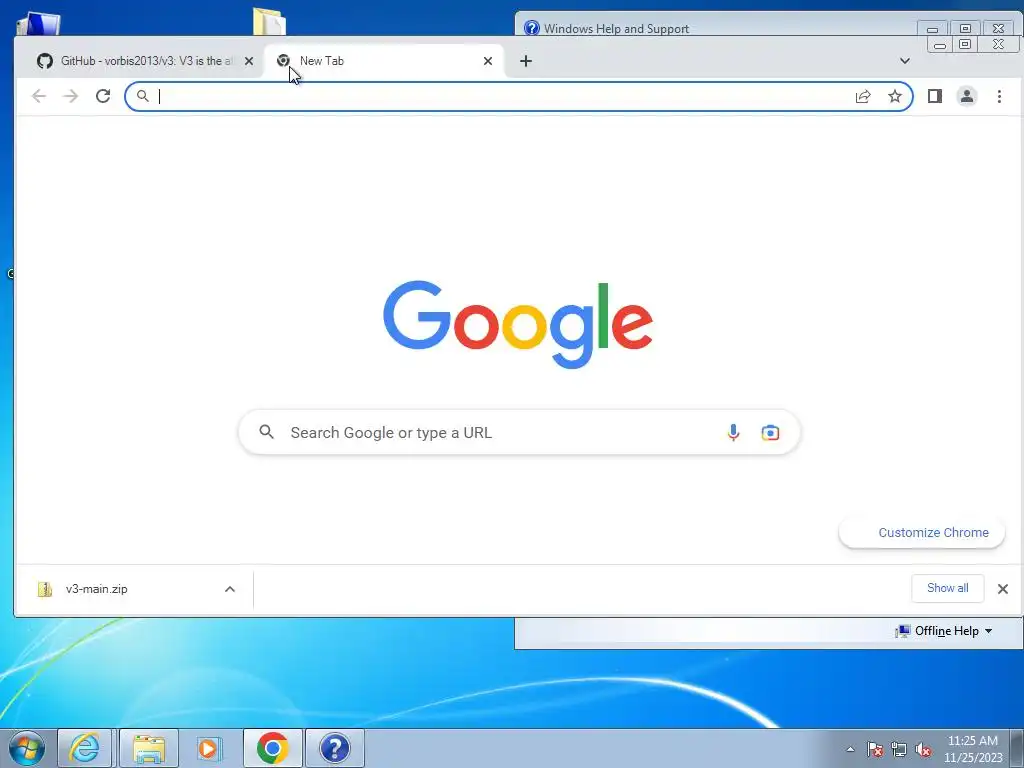Viewport: 1024px width, 768px height.
Task: Show hidden system tray icons
Action: (x=850, y=749)
